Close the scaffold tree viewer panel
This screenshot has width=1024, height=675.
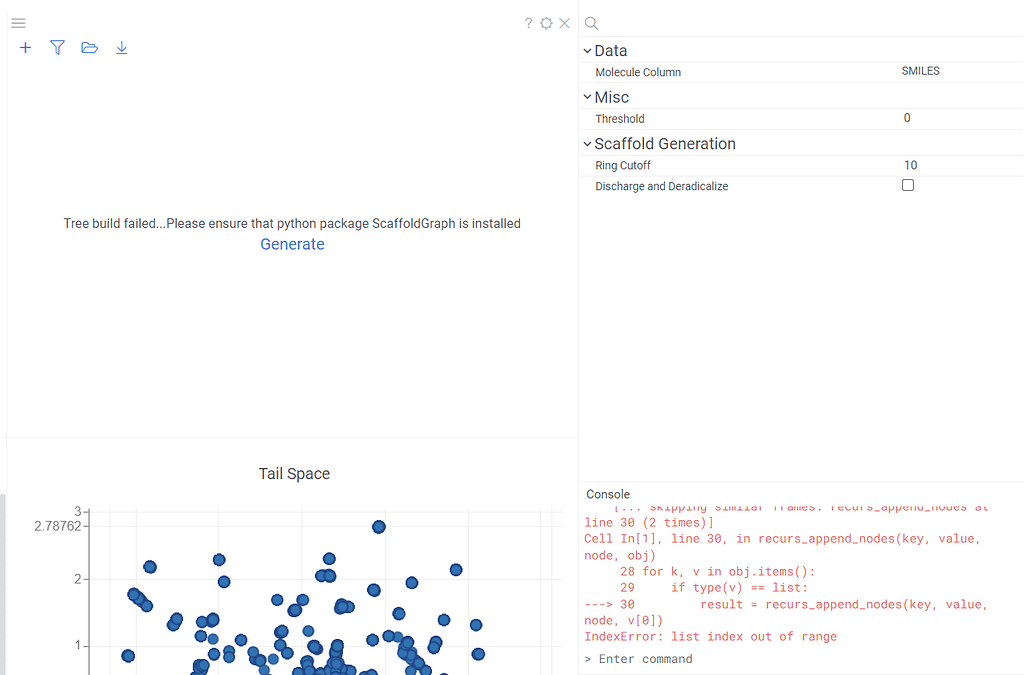click(565, 24)
